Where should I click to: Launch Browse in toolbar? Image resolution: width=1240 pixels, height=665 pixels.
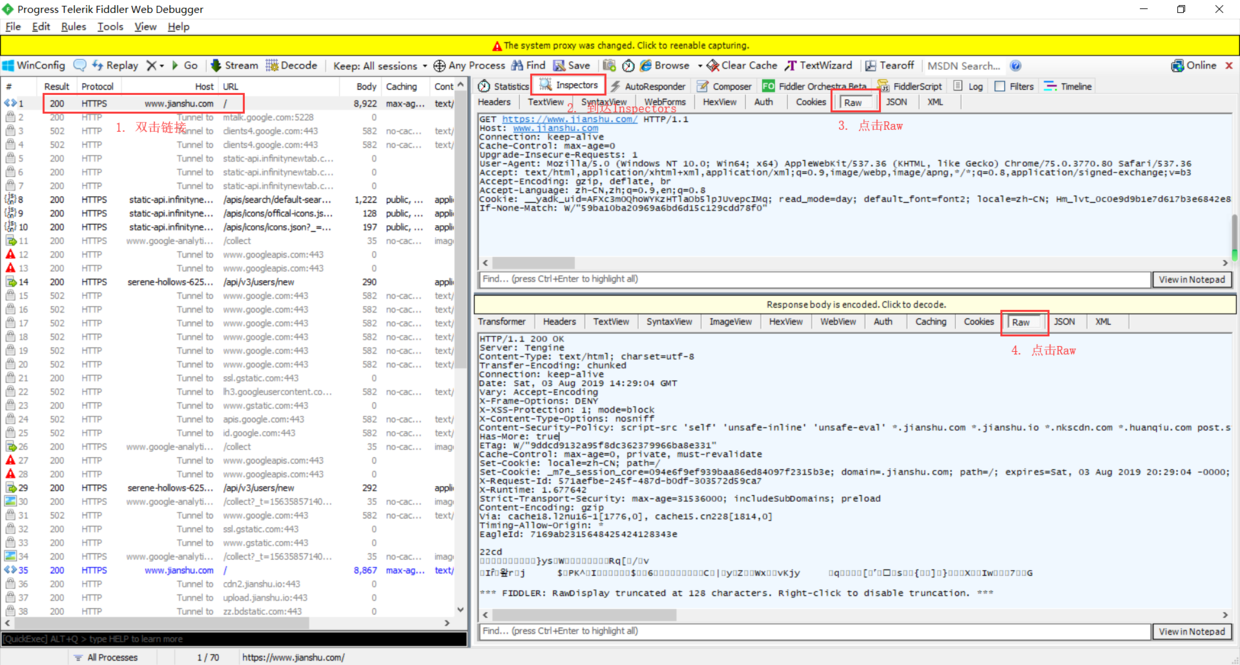664,66
